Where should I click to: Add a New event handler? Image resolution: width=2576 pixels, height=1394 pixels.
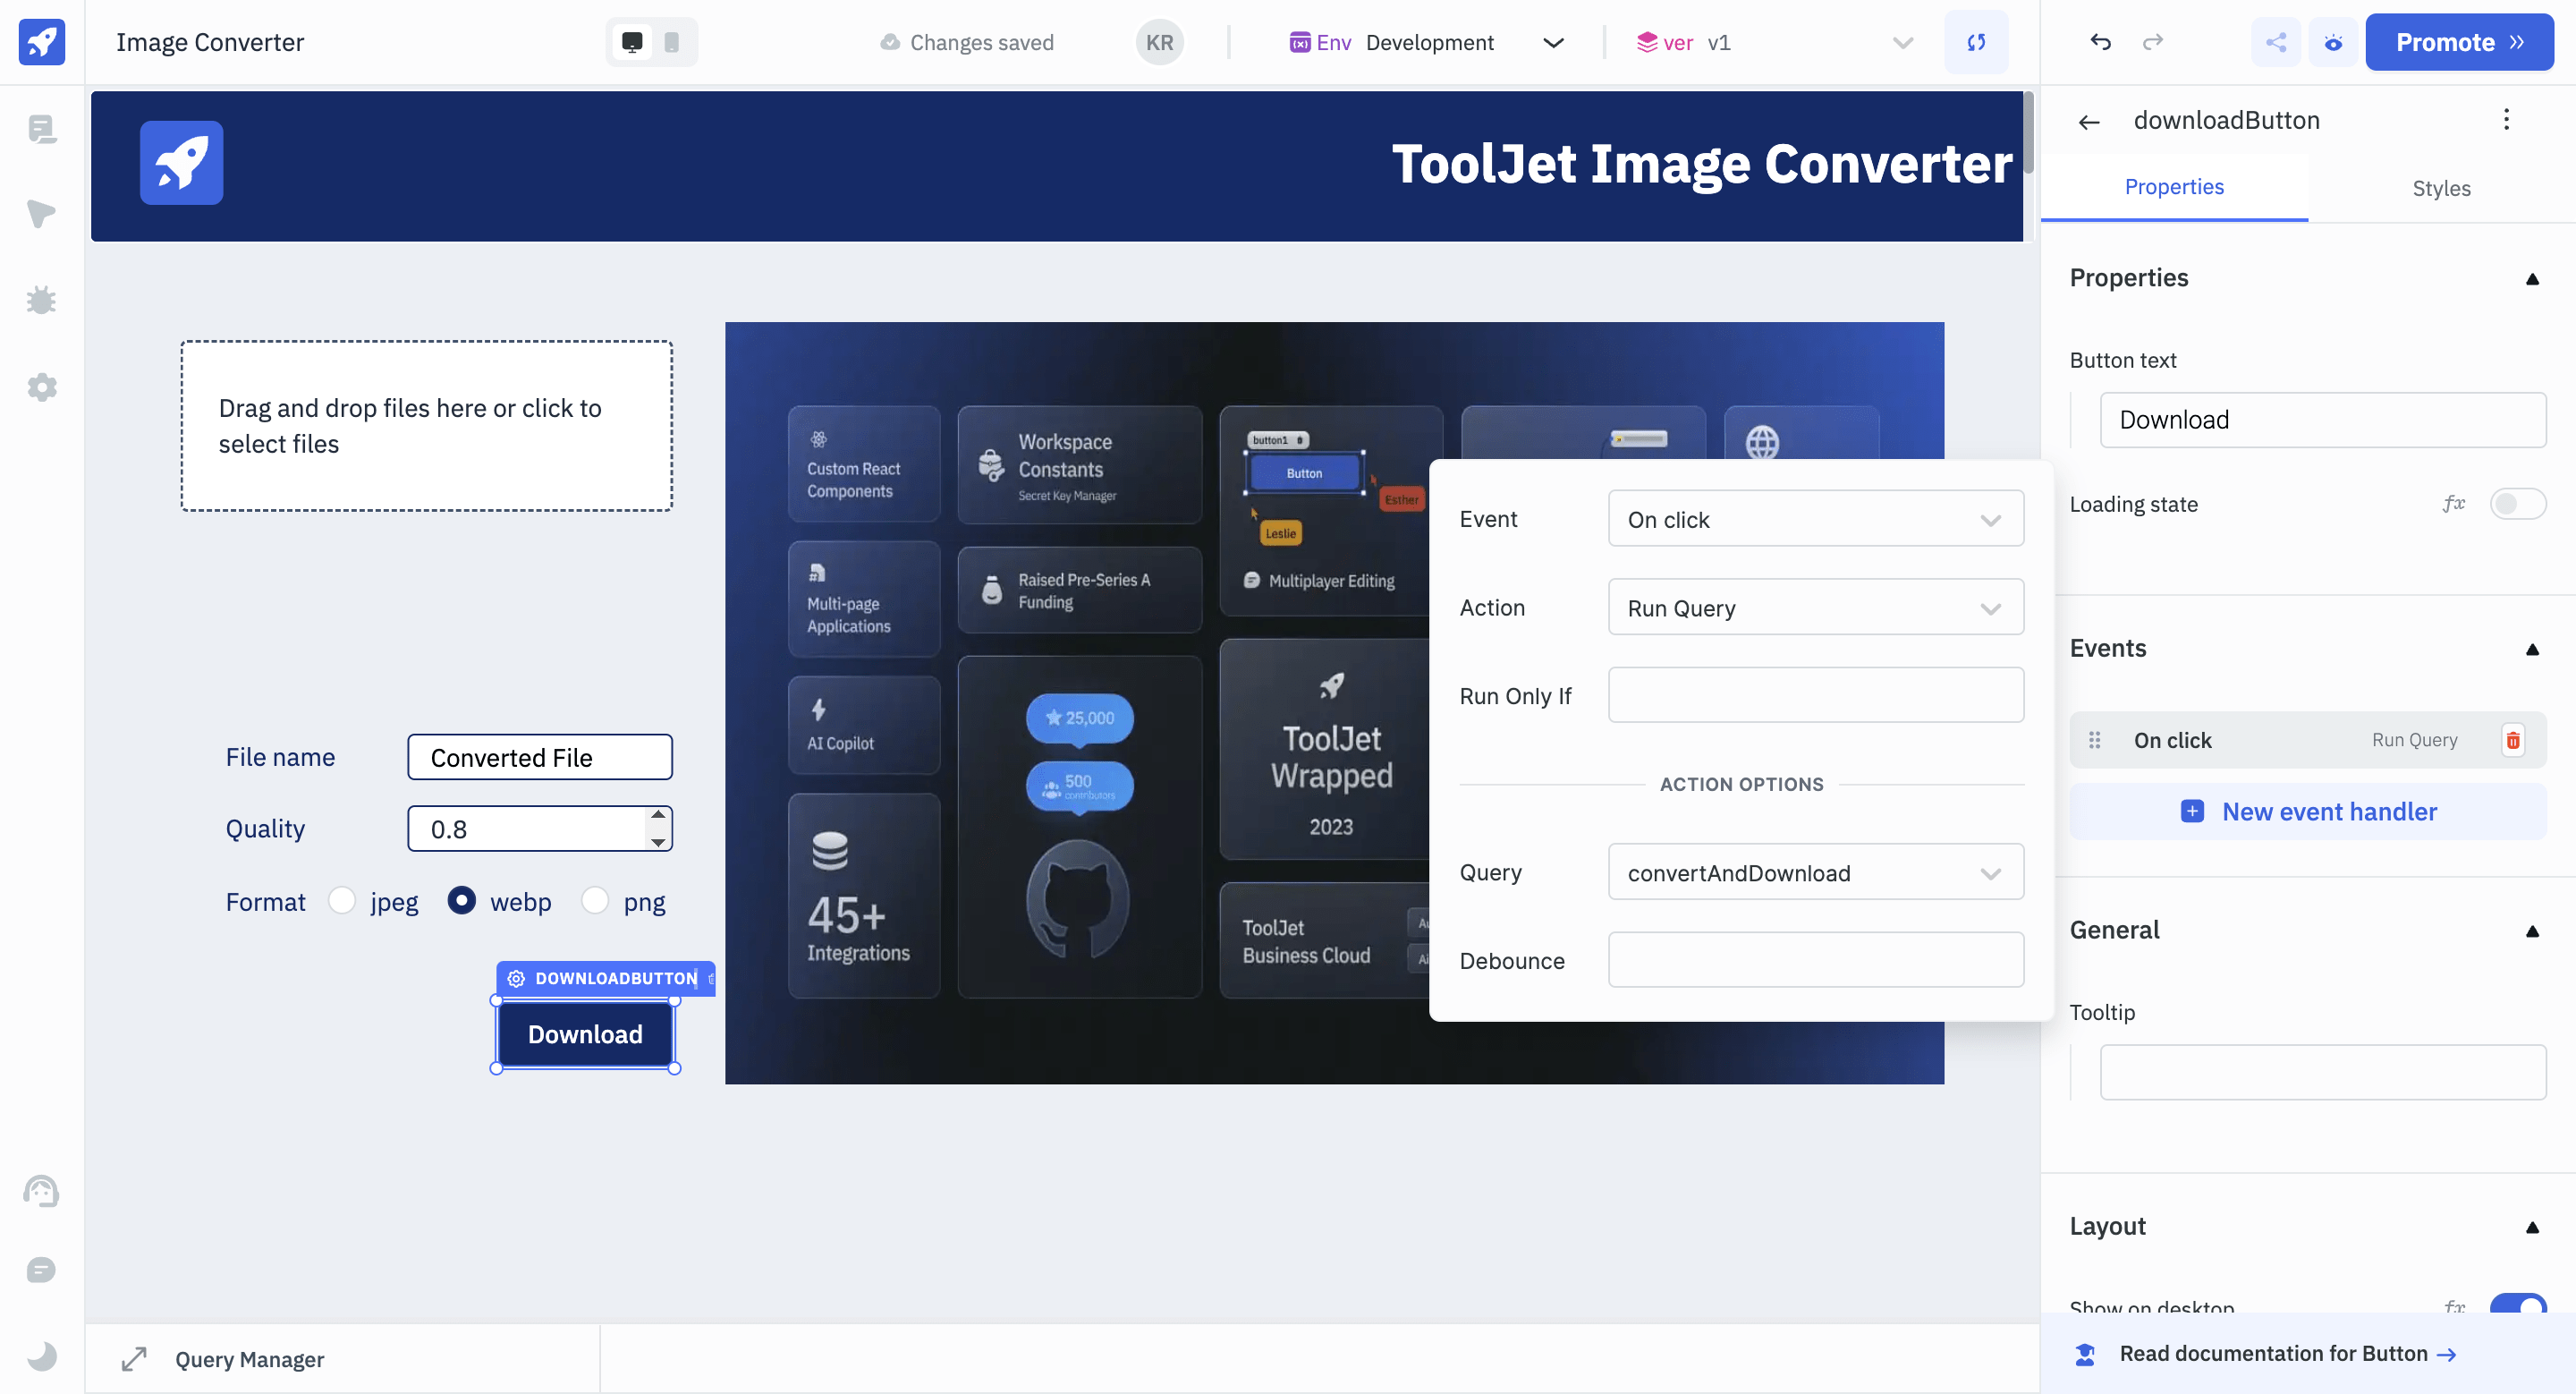tap(2308, 811)
